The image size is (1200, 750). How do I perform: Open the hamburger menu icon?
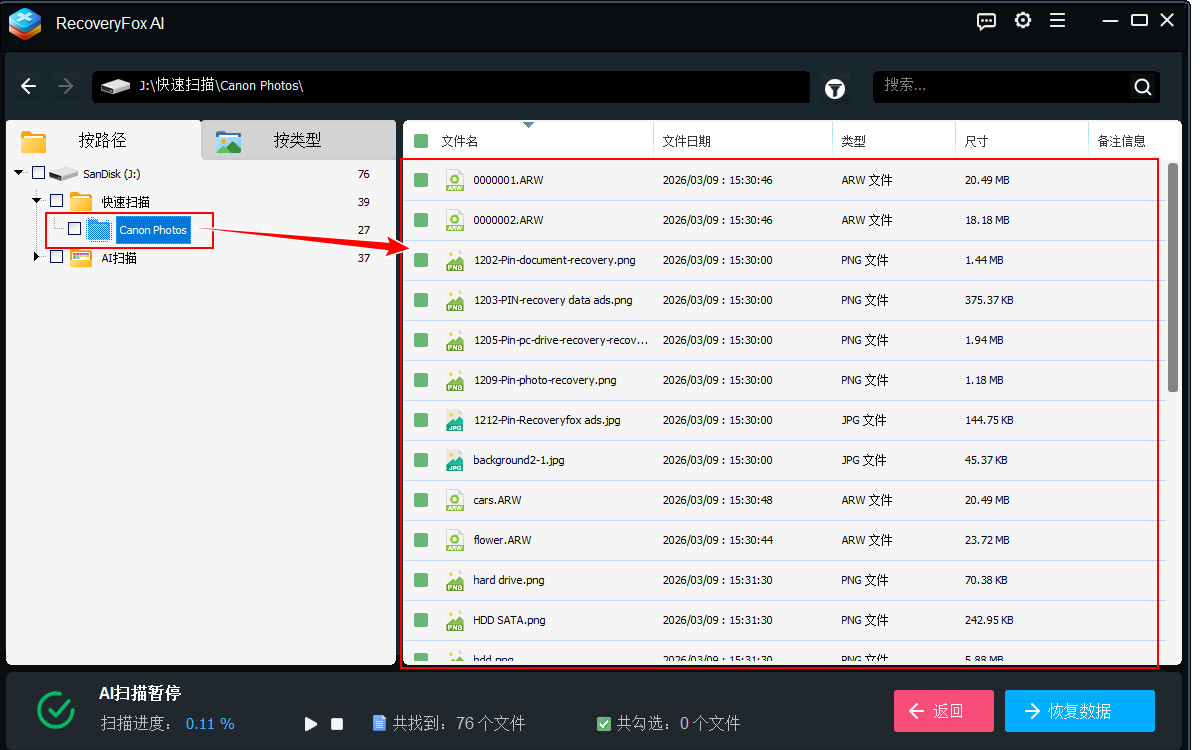click(x=1057, y=21)
